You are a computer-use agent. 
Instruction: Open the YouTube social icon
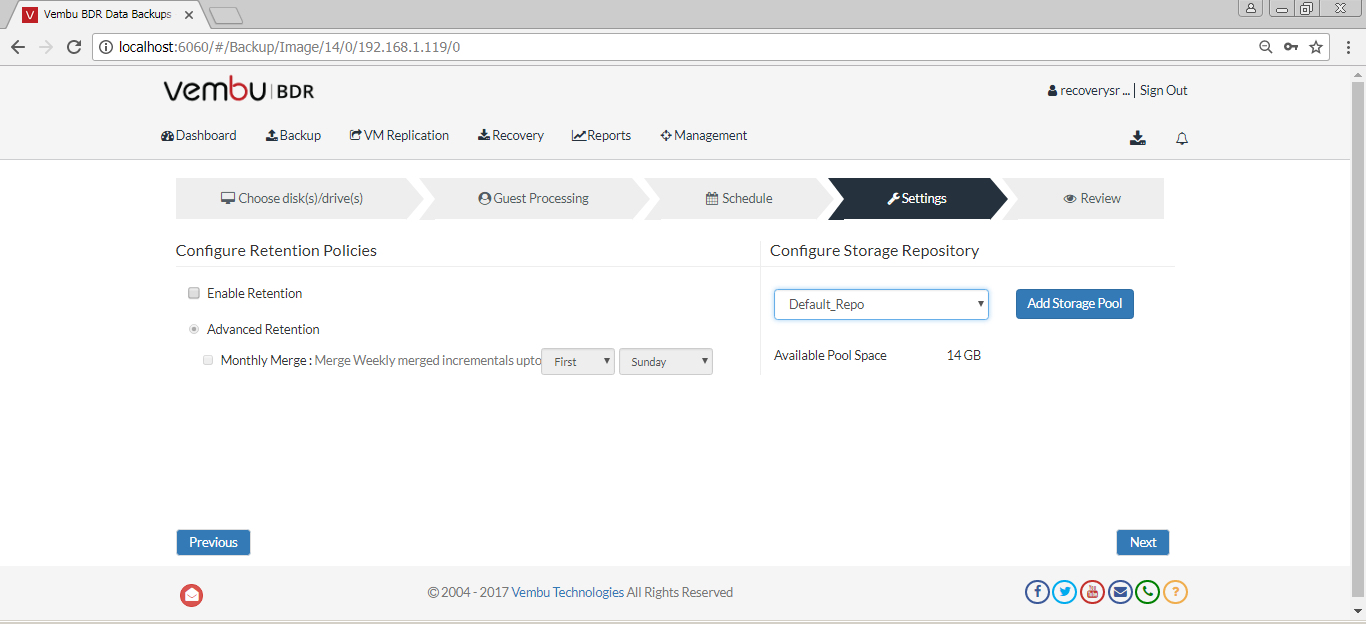(x=1092, y=592)
